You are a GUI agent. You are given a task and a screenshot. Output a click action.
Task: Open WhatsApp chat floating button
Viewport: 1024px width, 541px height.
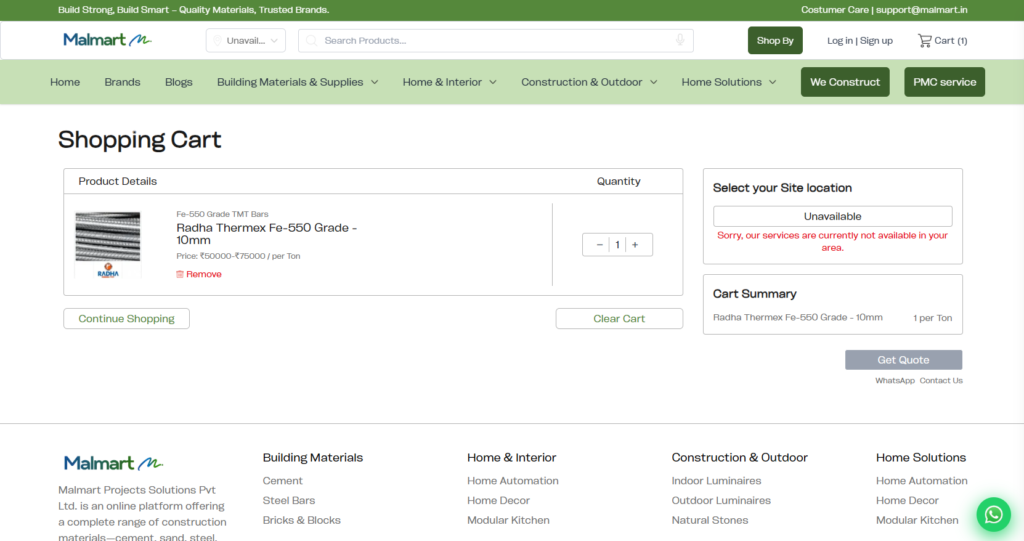(993, 514)
